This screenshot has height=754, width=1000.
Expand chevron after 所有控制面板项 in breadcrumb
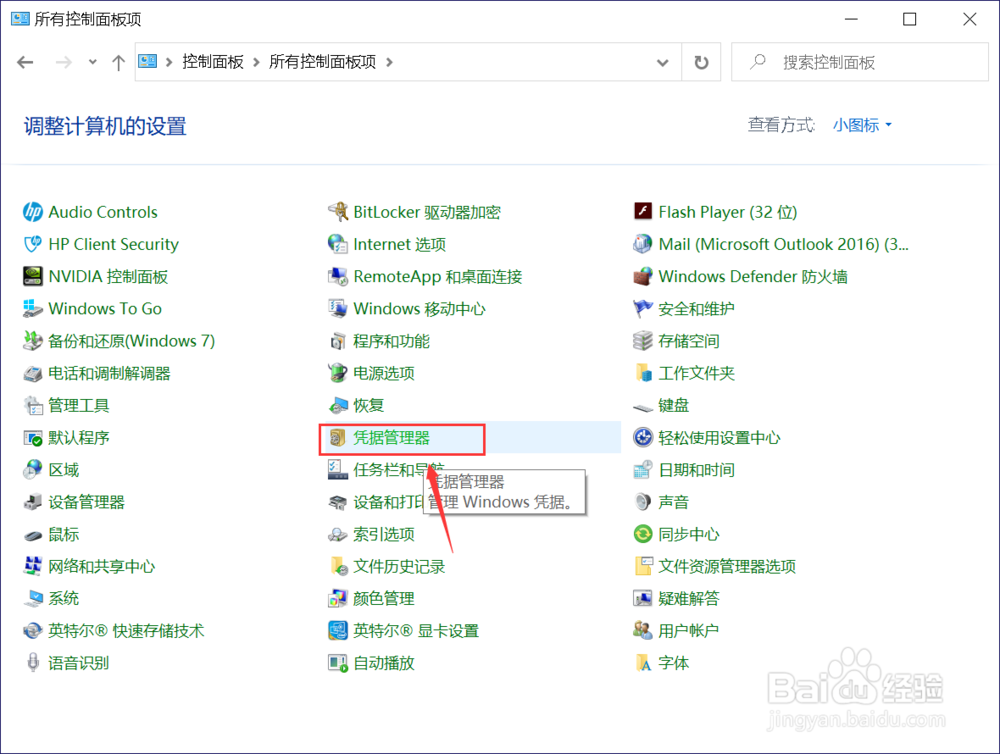pos(389,62)
